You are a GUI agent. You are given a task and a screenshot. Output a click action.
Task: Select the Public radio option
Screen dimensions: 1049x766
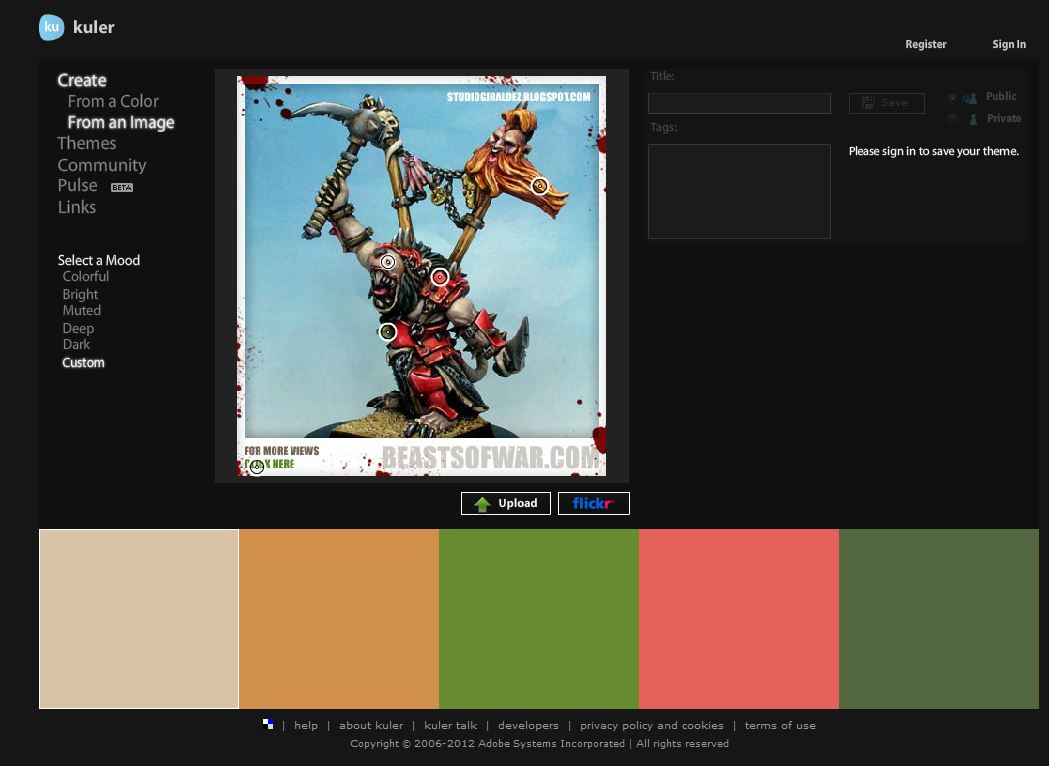[952, 98]
